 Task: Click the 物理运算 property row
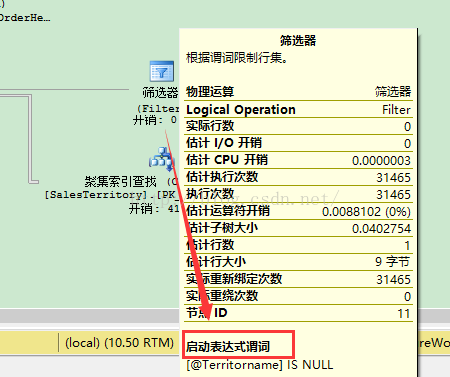298,92
